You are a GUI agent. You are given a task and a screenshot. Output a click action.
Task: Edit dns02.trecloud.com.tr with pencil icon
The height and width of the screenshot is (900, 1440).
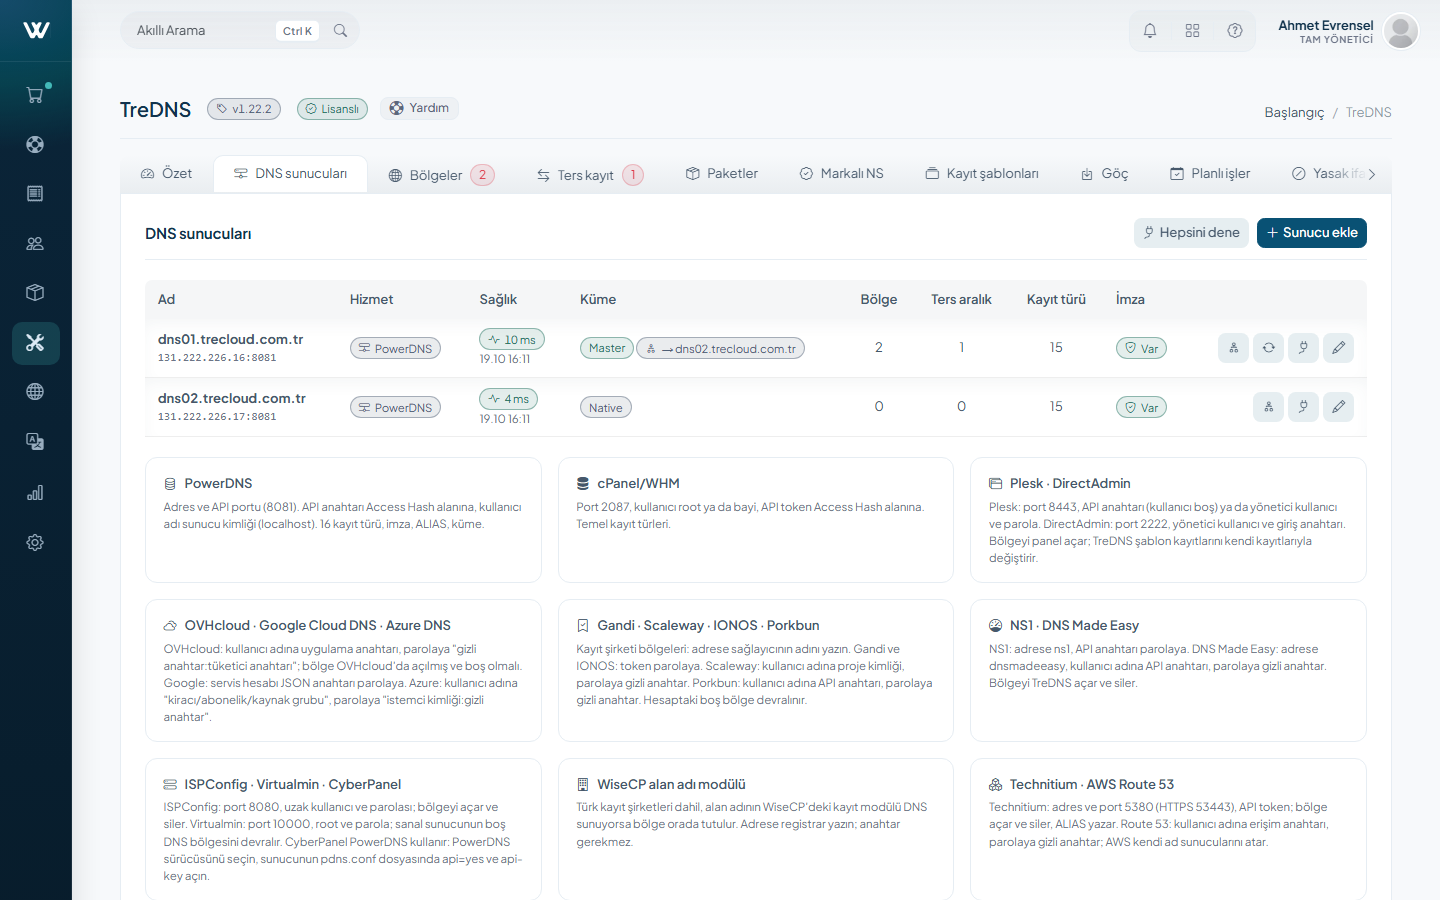pyautogui.click(x=1338, y=407)
